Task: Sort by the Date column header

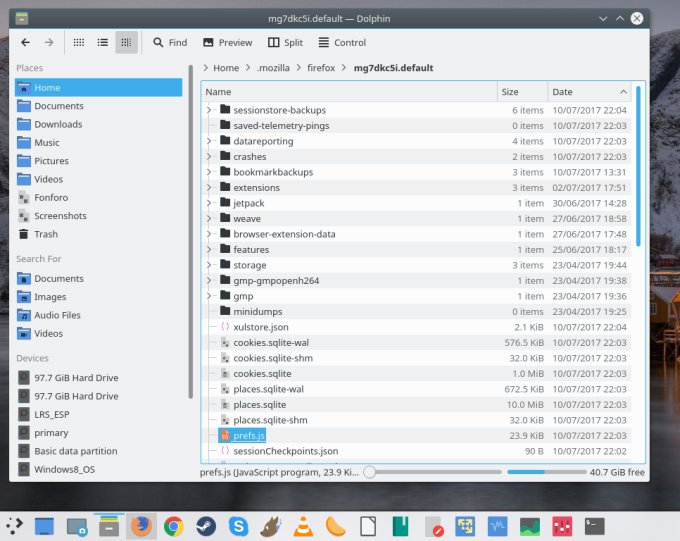Action: tap(588, 91)
